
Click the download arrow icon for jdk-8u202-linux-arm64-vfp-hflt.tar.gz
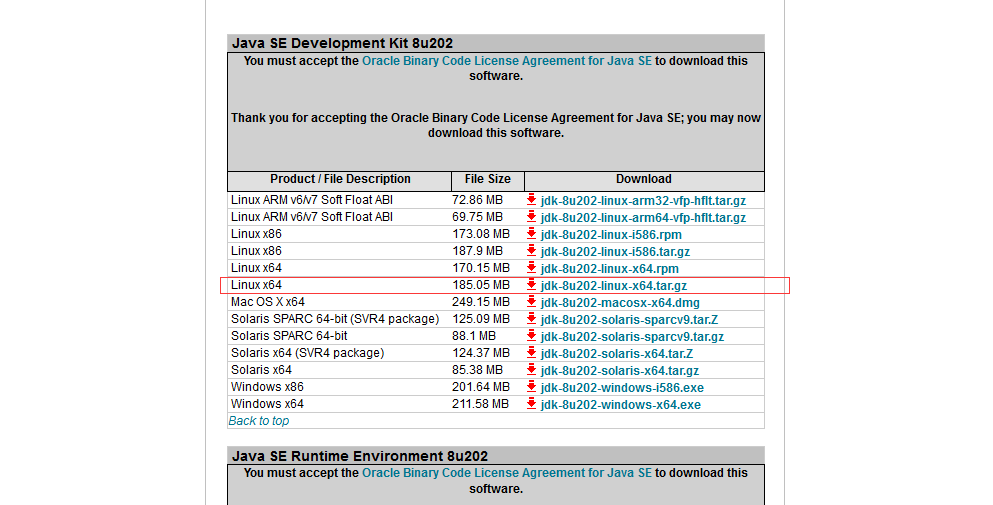pos(531,217)
